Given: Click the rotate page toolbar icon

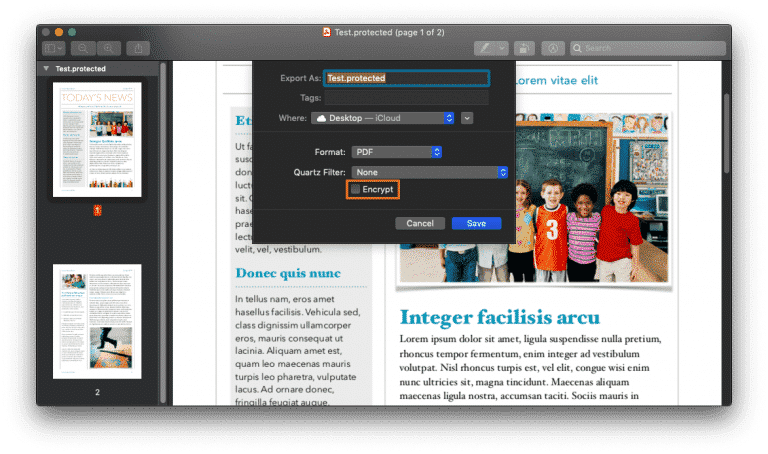Looking at the screenshot, I should [x=524, y=48].
